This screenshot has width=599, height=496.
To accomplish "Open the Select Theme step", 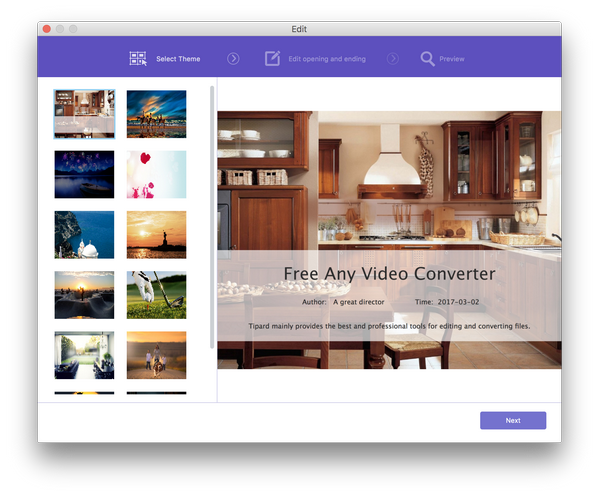I will tap(178, 59).
